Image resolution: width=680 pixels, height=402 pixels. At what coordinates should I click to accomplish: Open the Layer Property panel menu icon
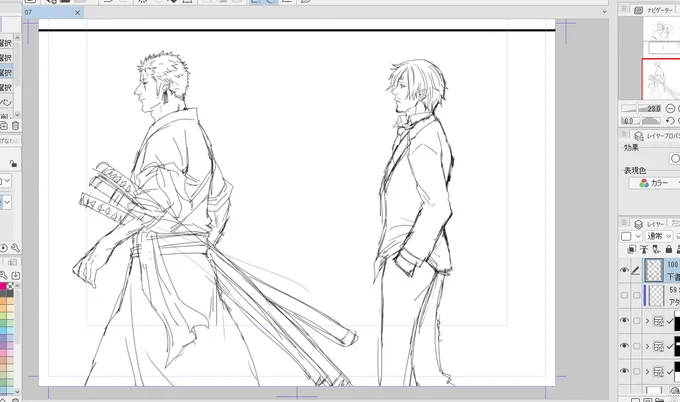coord(624,135)
